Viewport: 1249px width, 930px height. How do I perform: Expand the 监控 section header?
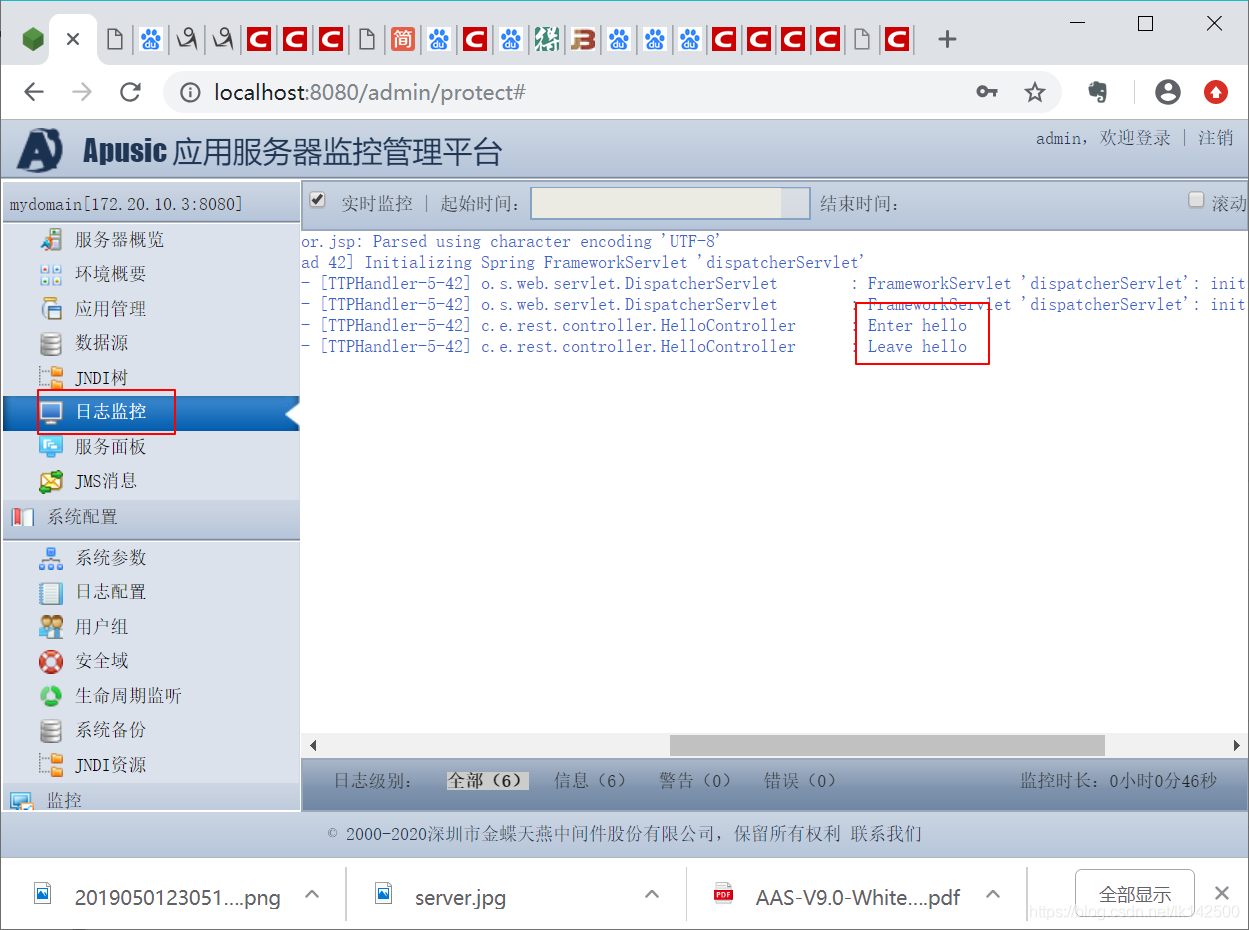pos(151,799)
